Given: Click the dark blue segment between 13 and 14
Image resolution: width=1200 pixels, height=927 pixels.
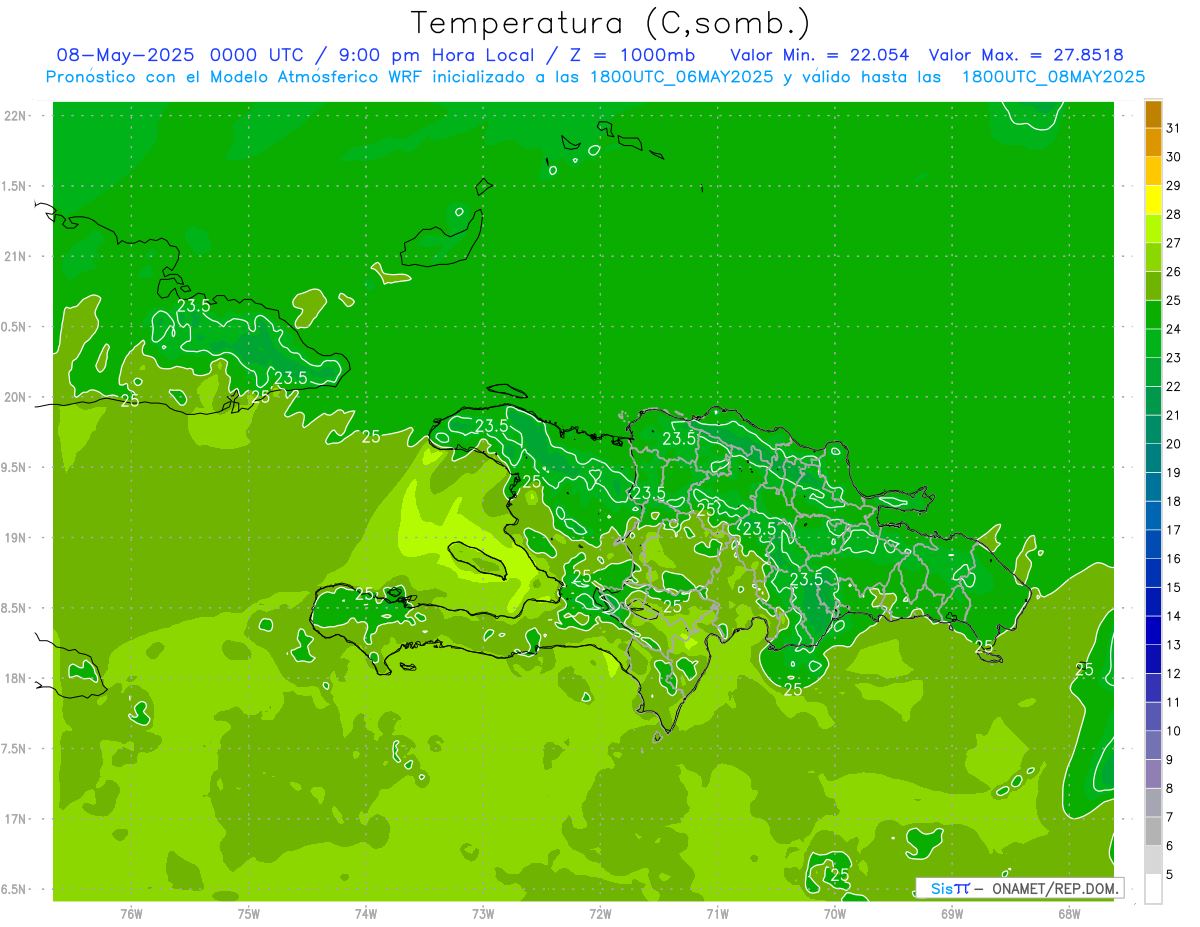Looking at the screenshot, I should 1153,631.
